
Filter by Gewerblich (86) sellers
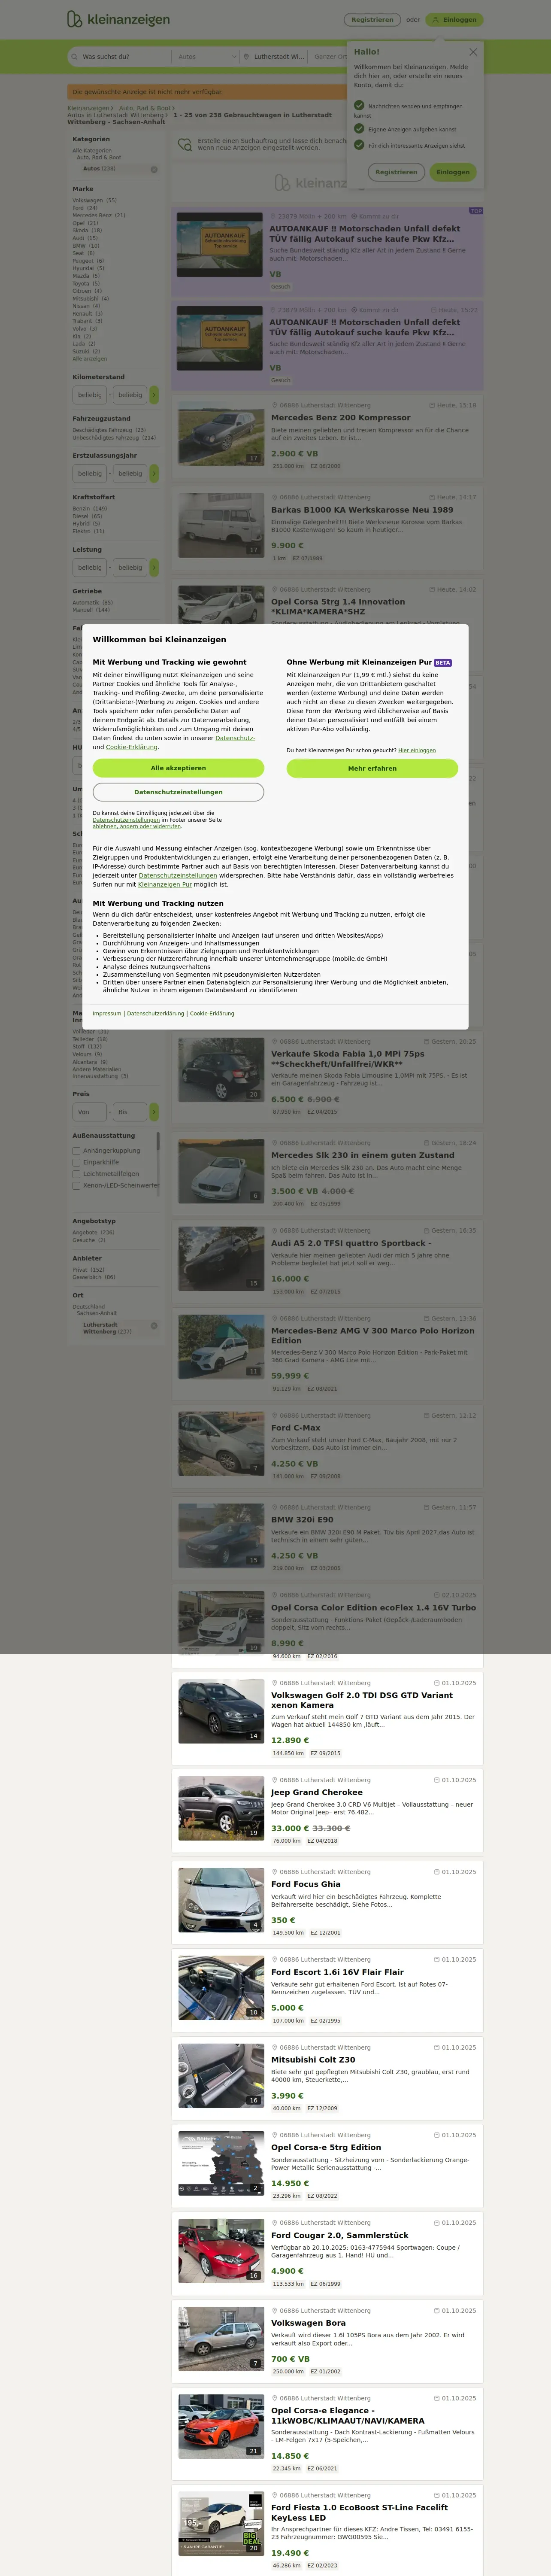click(94, 1277)
